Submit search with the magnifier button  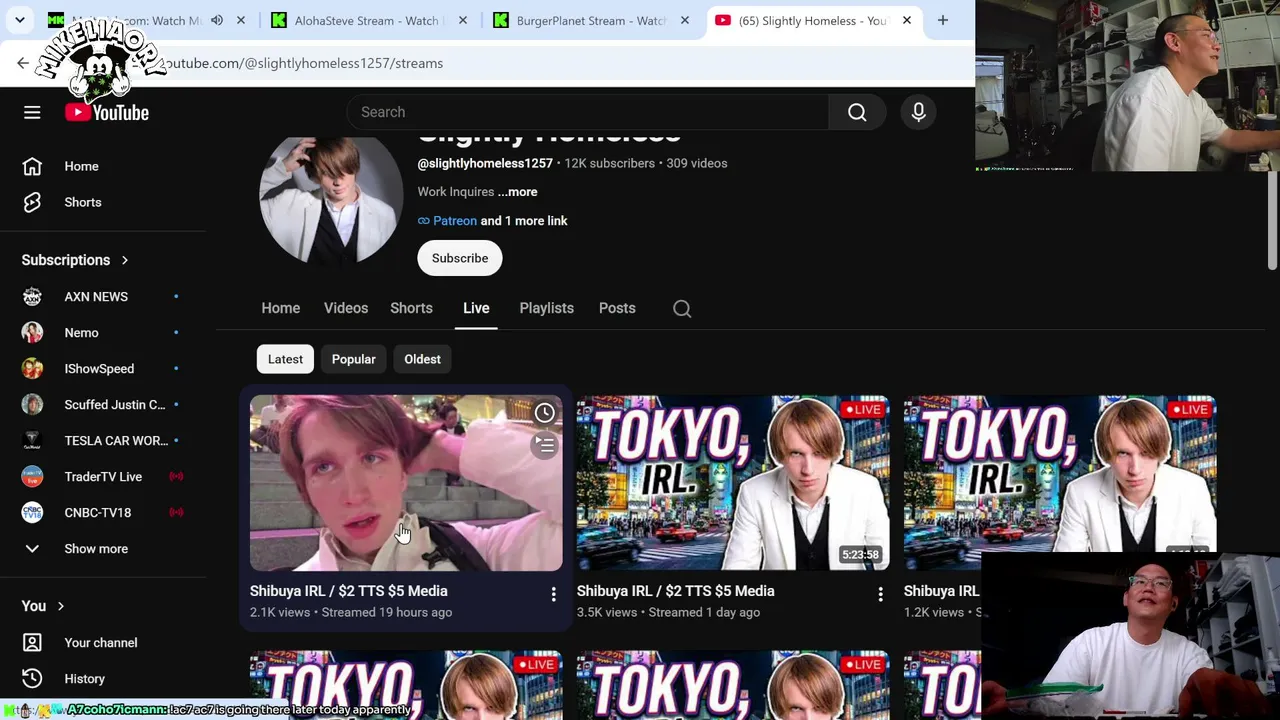857,112
